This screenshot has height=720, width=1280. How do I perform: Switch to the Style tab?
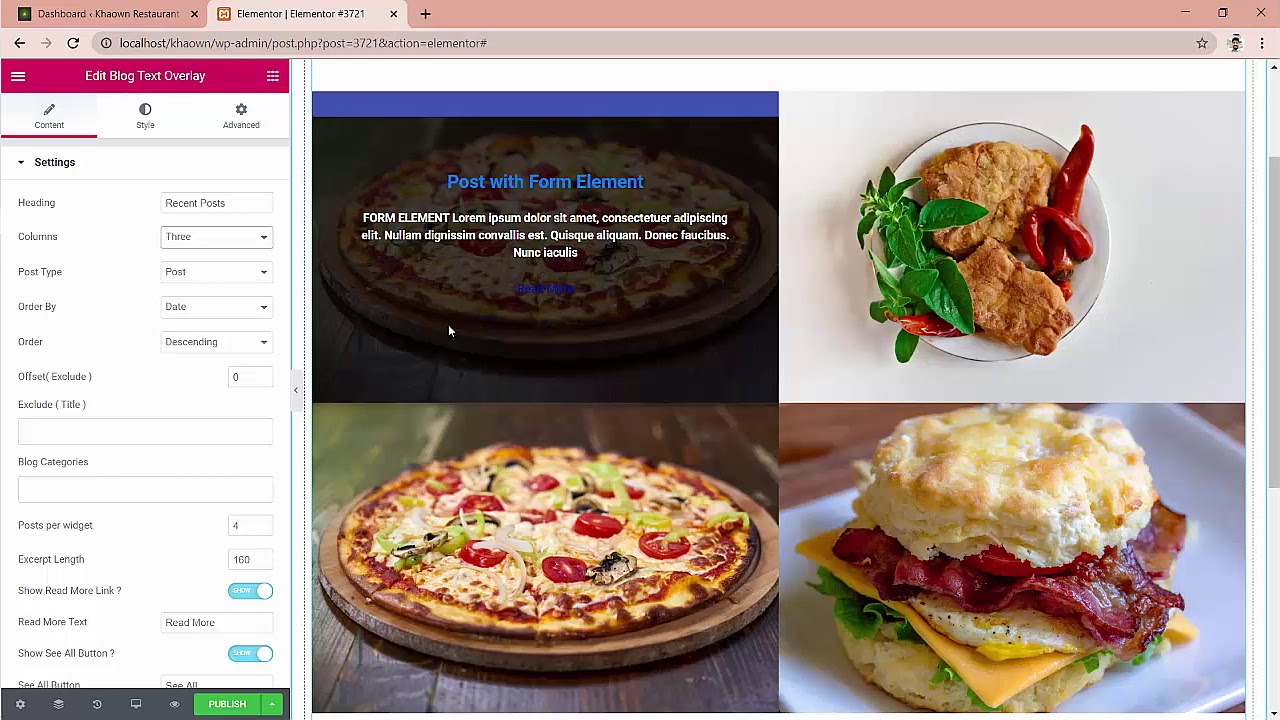pos(145,116)
